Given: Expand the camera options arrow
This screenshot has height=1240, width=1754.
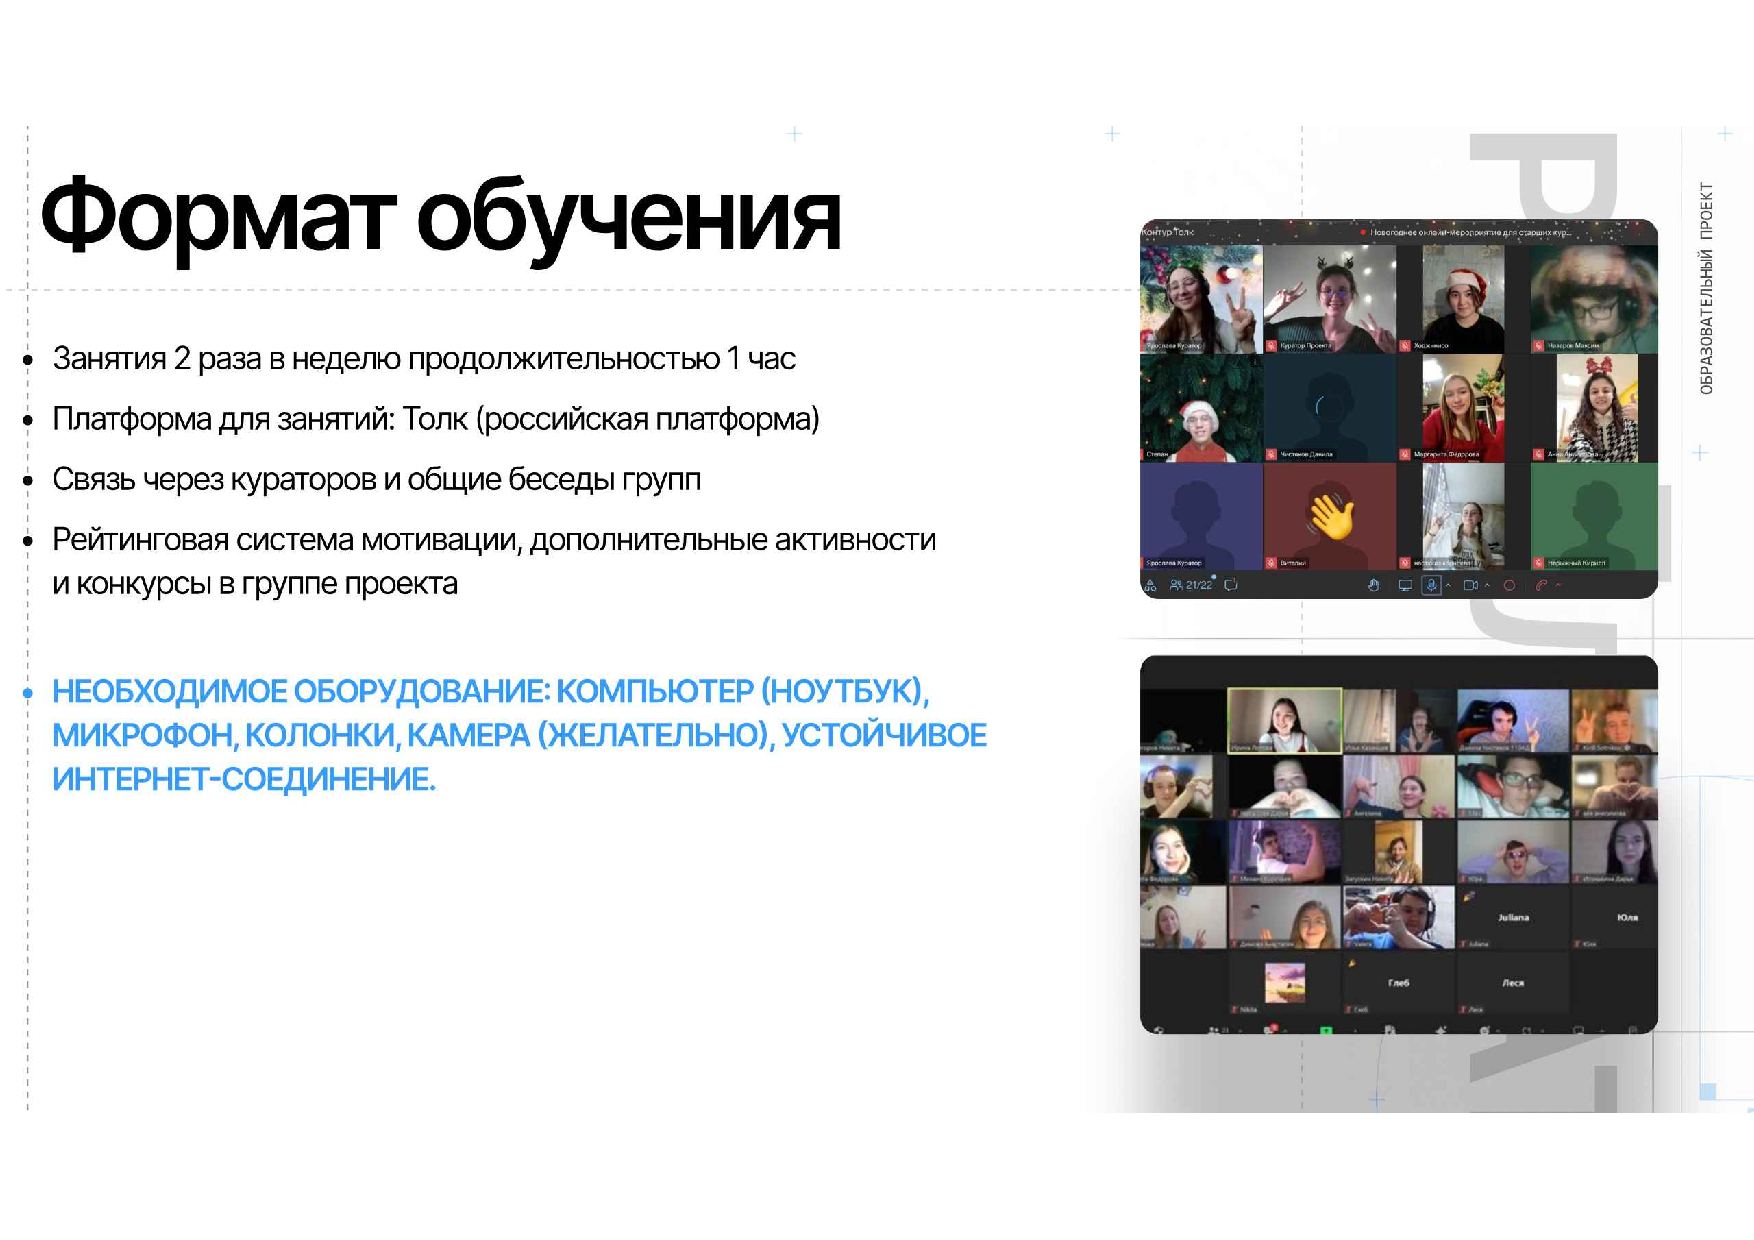Looking at the screenshot, I should coord(1487,585).
